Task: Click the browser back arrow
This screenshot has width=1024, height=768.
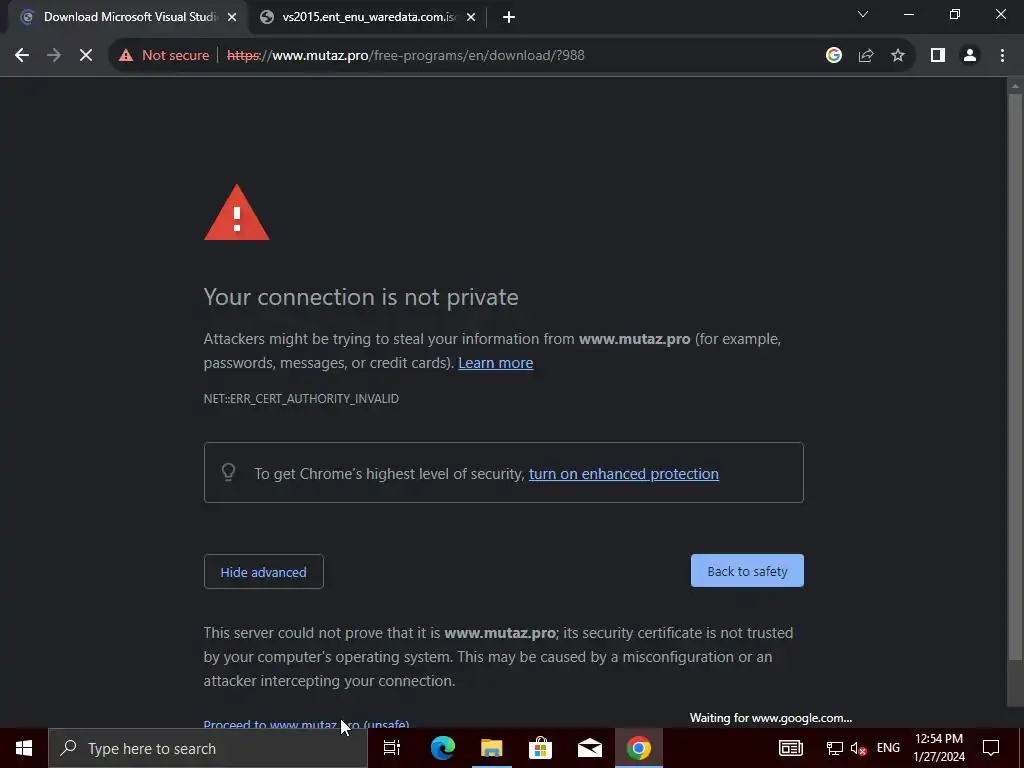Action: click(x=22, y=56)
